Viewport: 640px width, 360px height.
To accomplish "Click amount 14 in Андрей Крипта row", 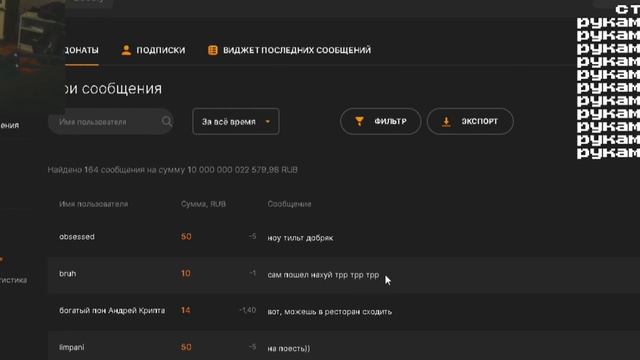I will coord(186,310).
